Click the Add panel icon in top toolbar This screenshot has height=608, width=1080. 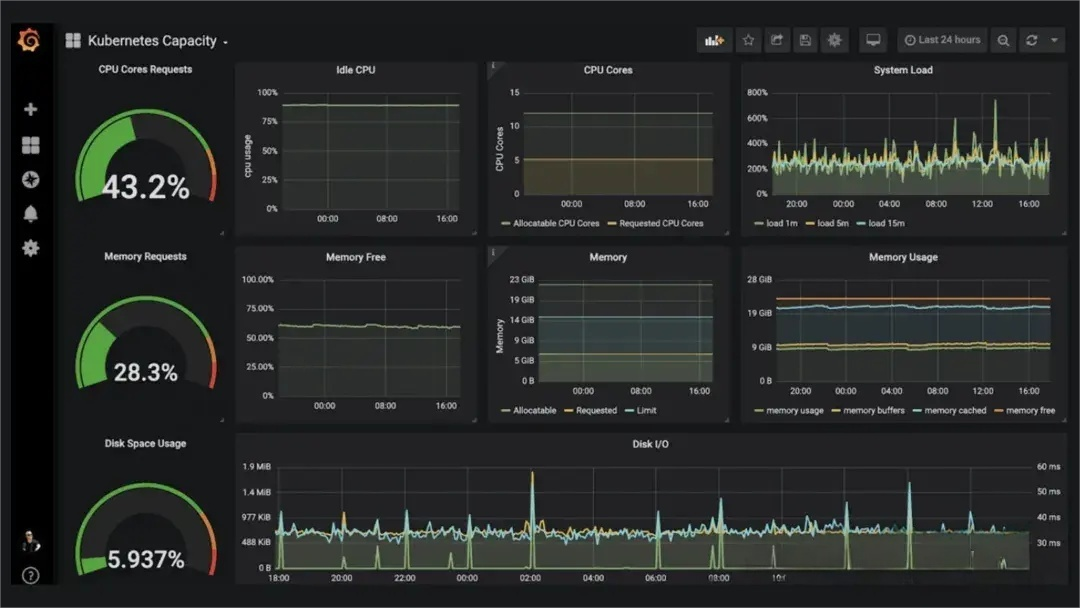714,40
